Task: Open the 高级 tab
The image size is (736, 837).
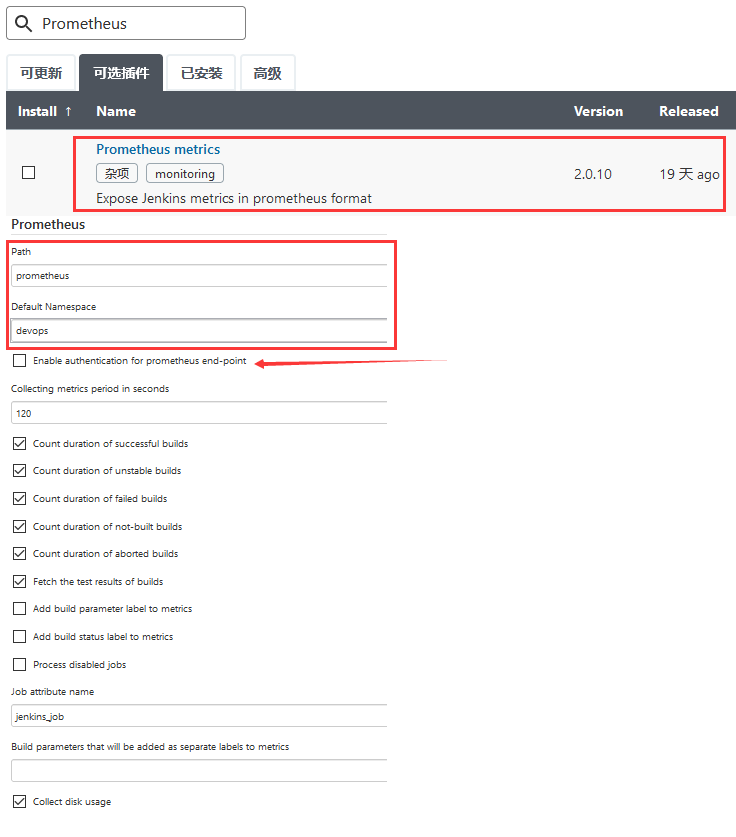Action: (267, 73)
